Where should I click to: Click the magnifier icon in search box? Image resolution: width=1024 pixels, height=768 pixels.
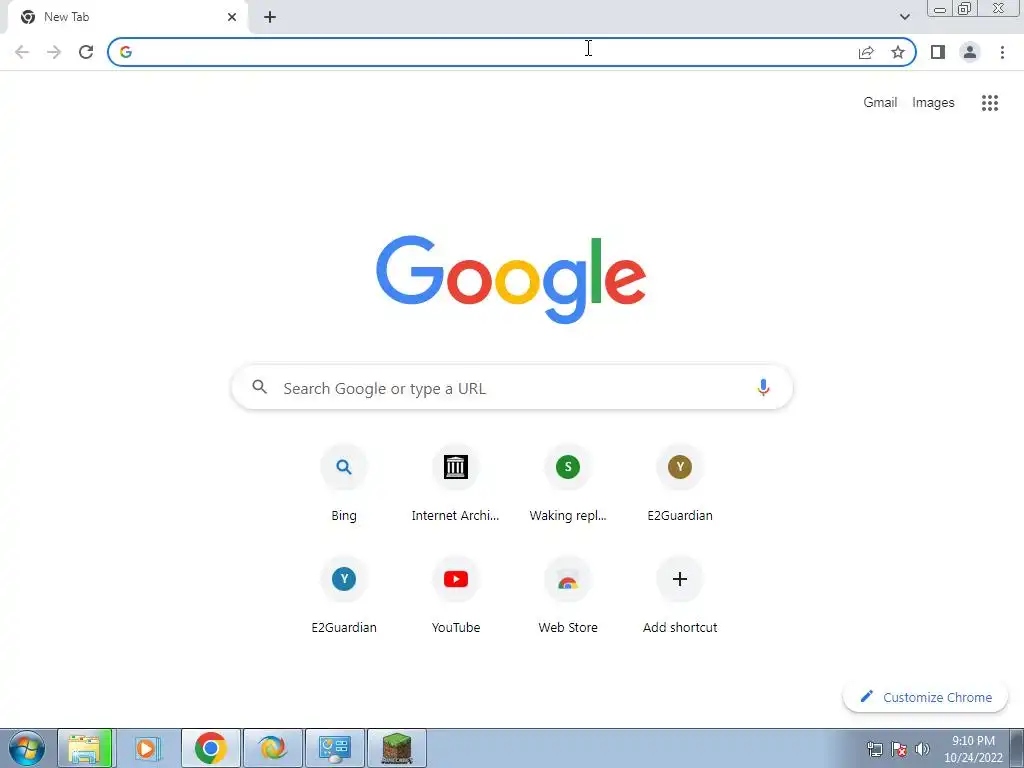click(x=260, y=387)
